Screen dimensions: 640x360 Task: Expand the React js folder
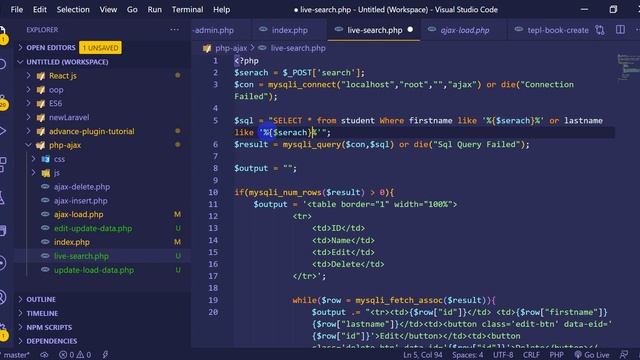[62, 76]
